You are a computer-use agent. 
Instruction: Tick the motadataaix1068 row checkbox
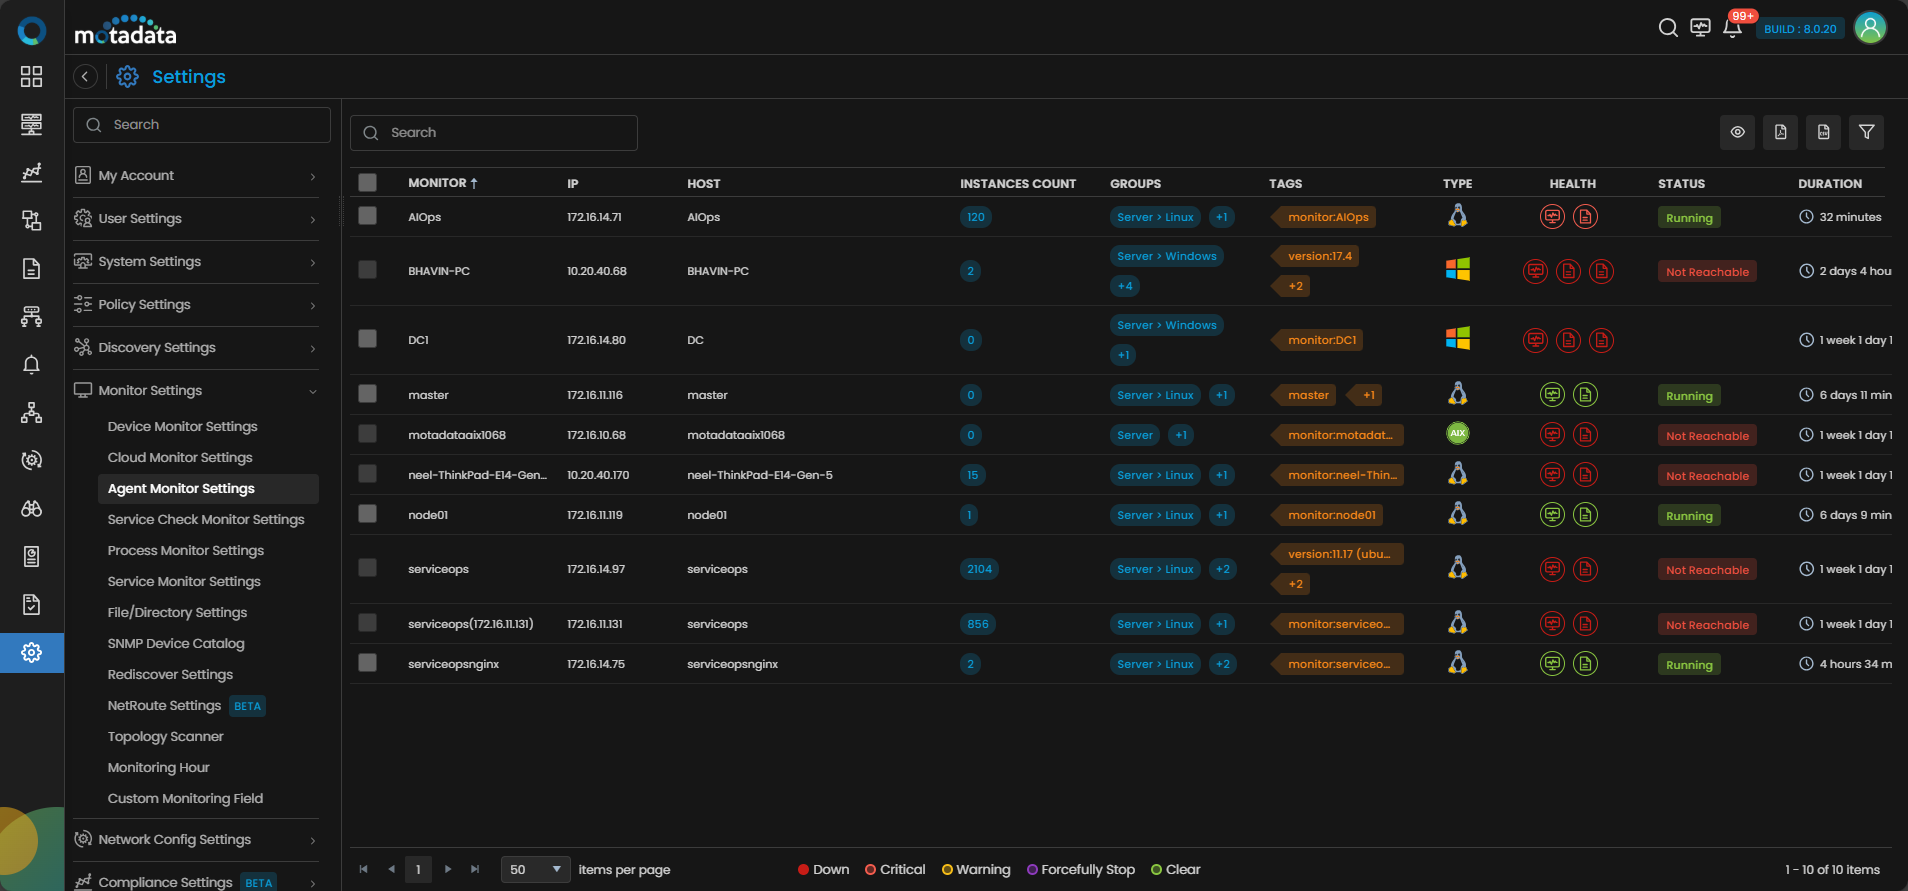(x=368, y=434)
